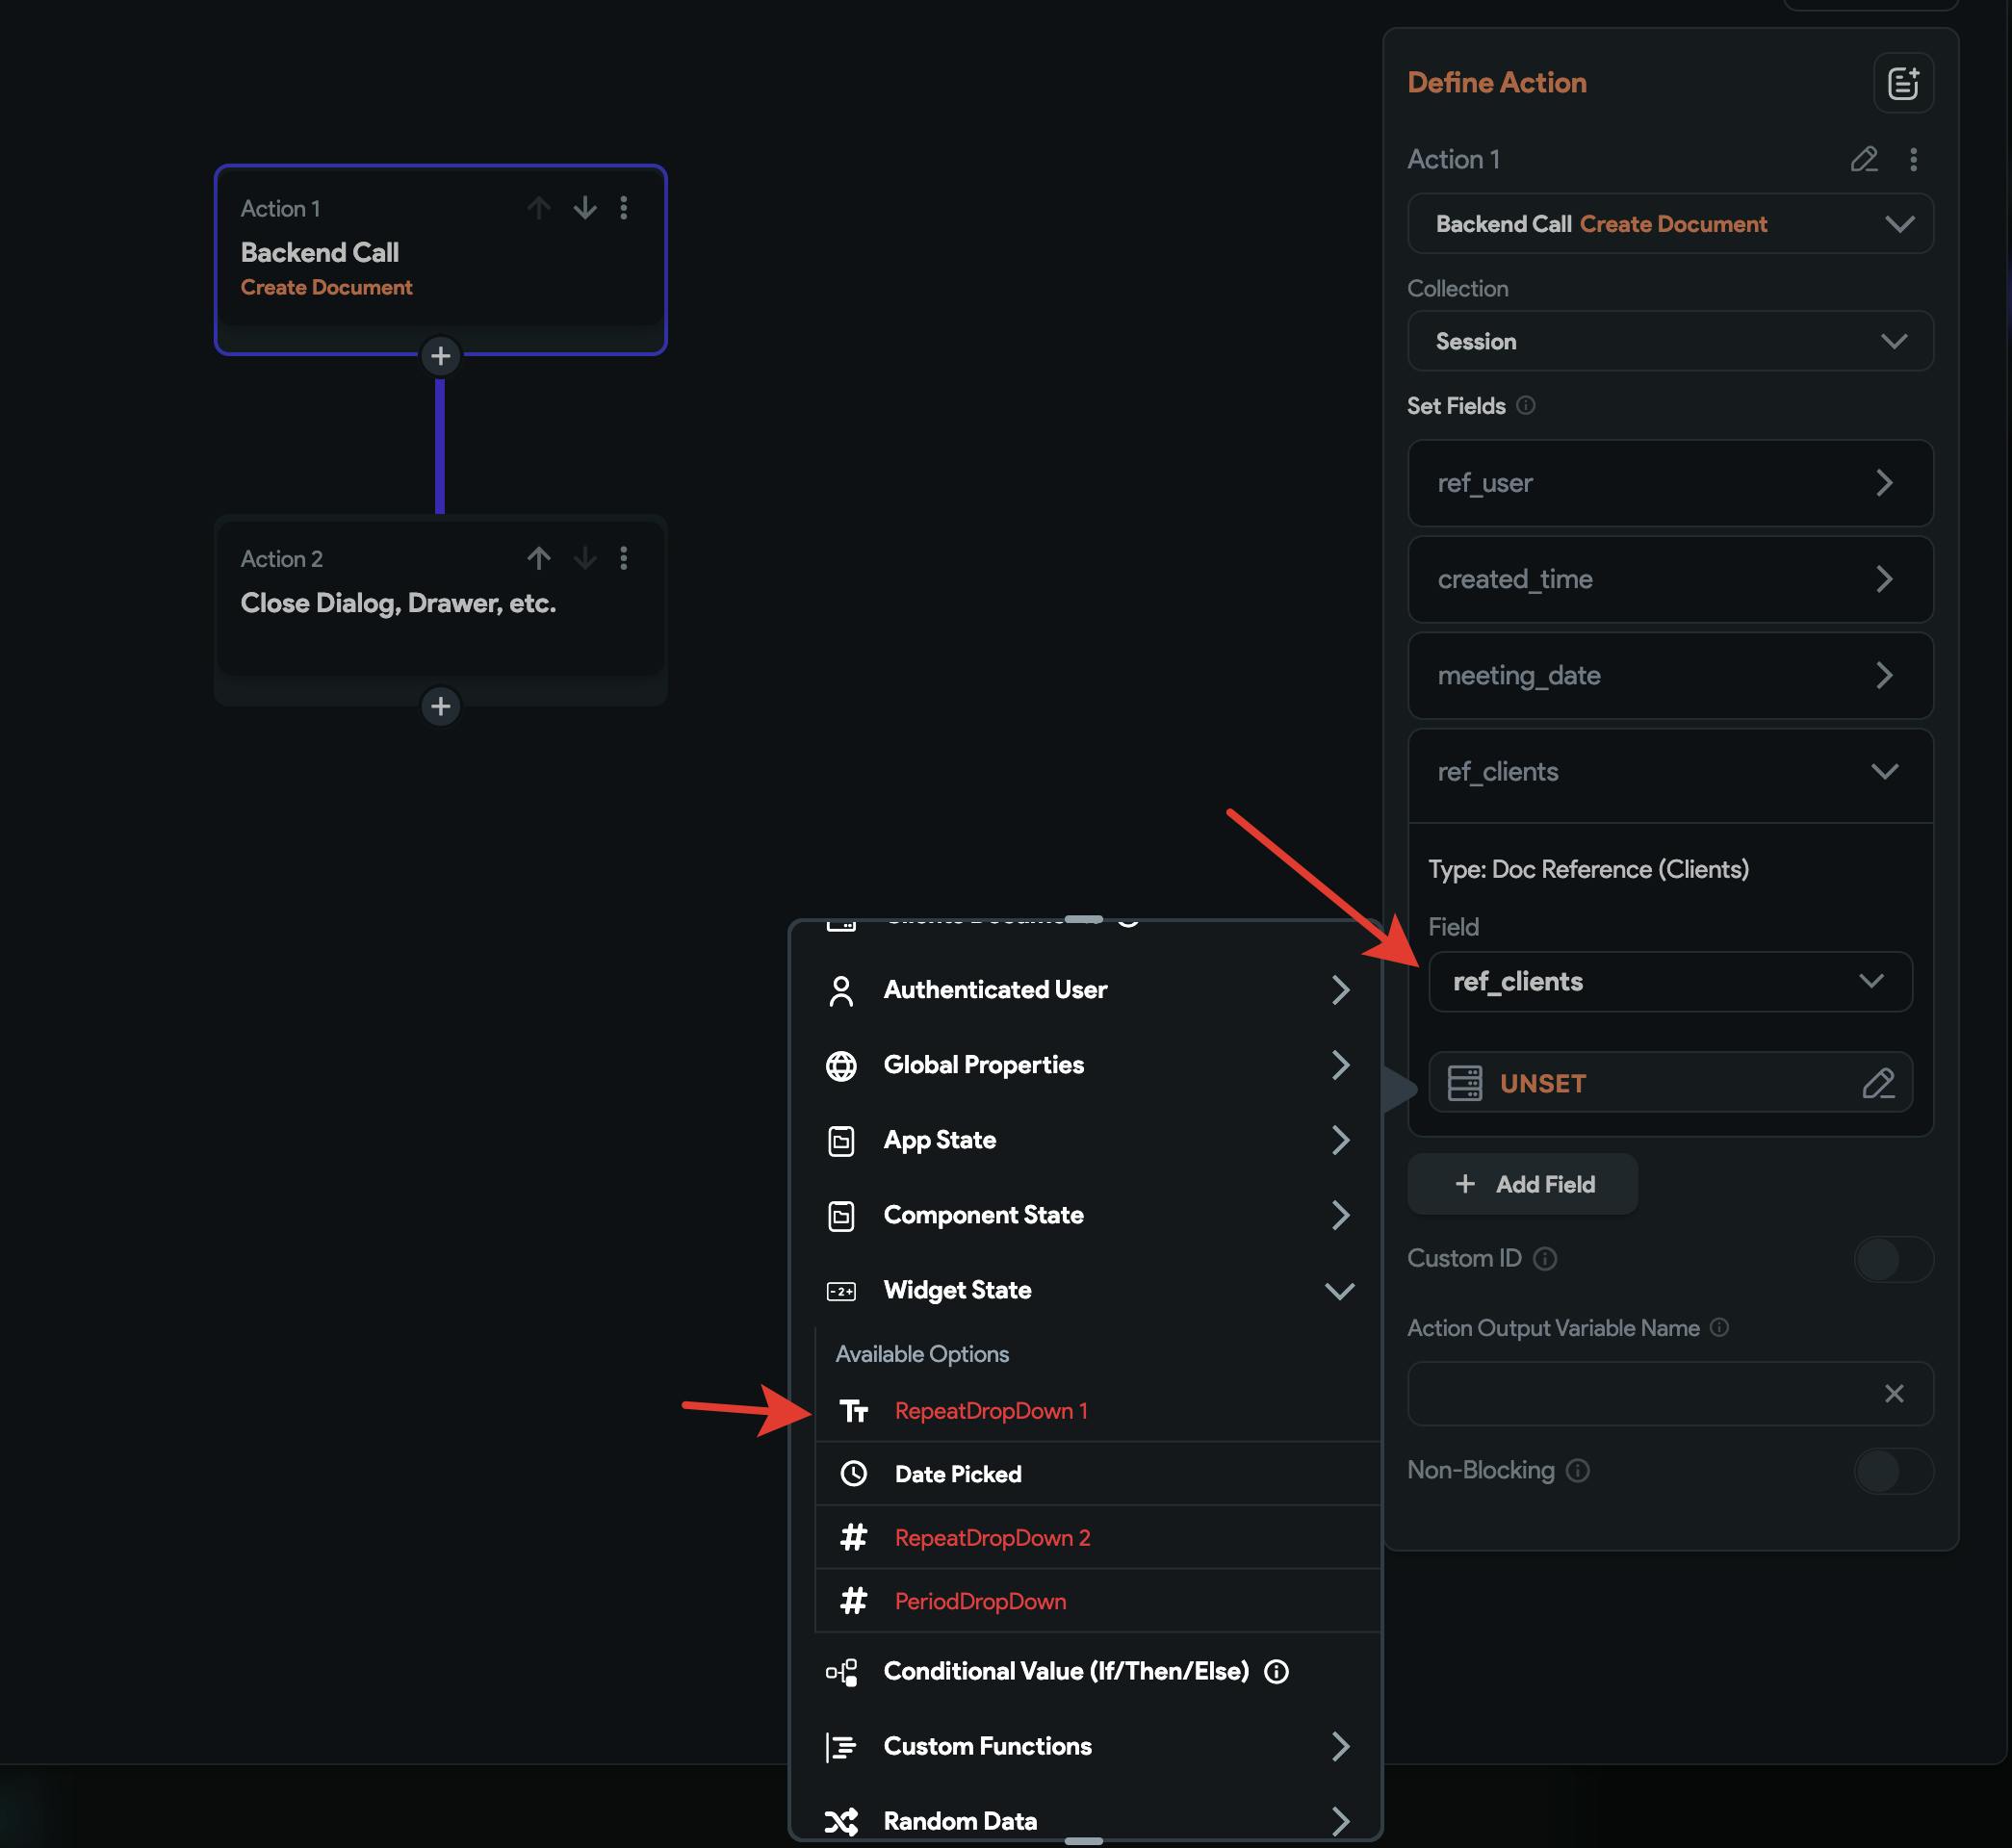Click the bottom resize handle of variable menu
Viewport: 2012px width, 1848px height.
click(1083, 1840)
